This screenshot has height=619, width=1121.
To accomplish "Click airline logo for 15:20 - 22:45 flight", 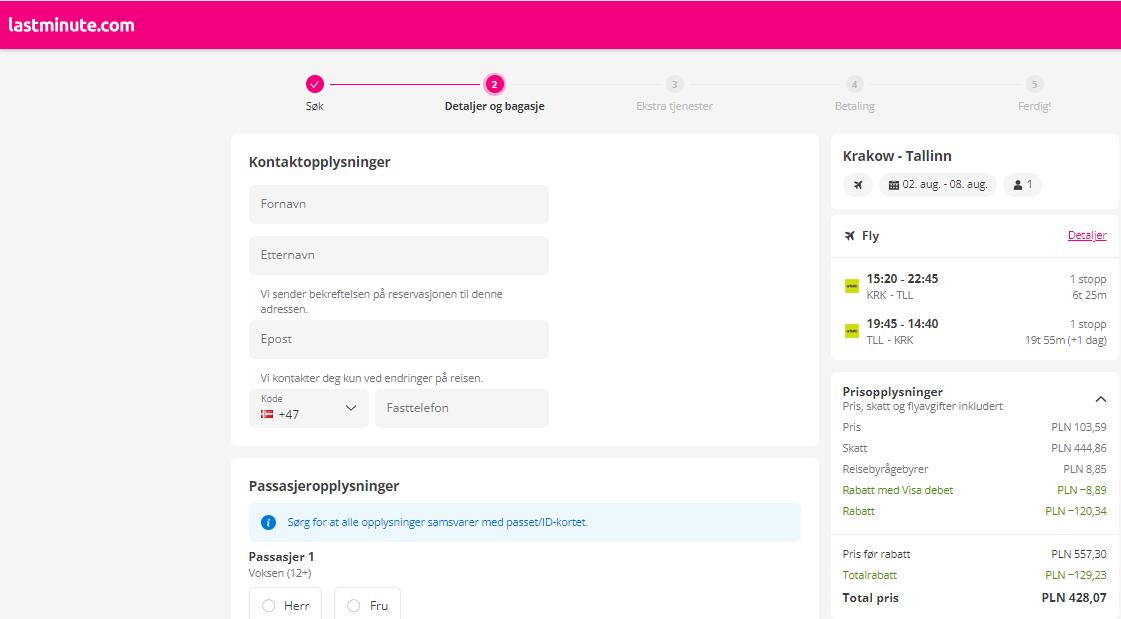I will pyautogui.click(x=851, y=286).
